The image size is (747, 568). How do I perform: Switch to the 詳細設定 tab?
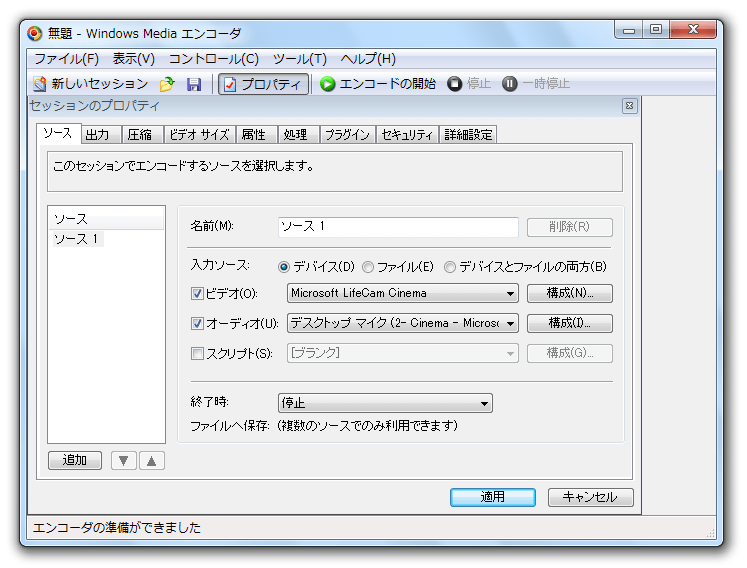(x=468, y=135)
